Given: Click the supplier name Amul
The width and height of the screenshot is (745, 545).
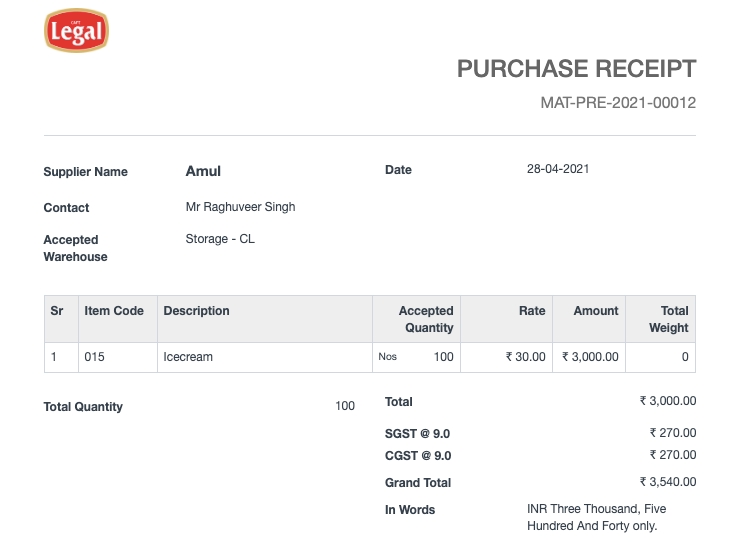Looking at the screenshot, I should click(x=203, y=171).
